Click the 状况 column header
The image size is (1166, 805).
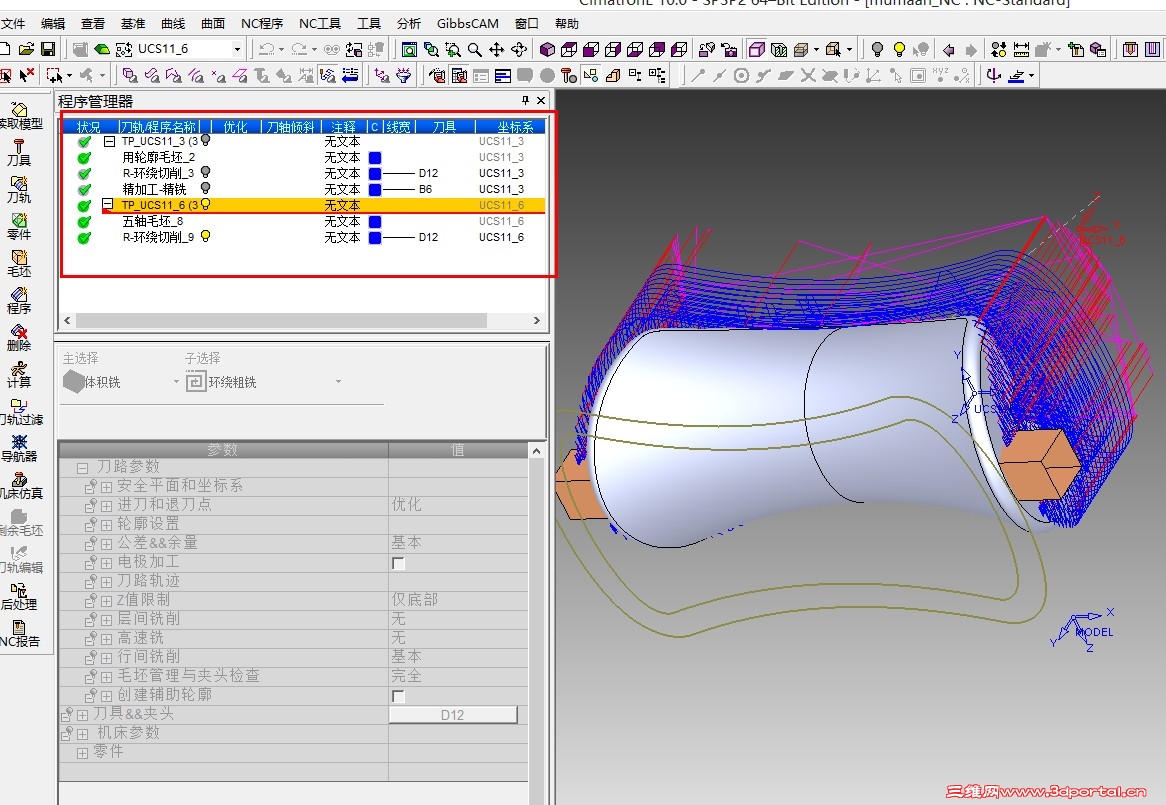[x=88, y=127]
